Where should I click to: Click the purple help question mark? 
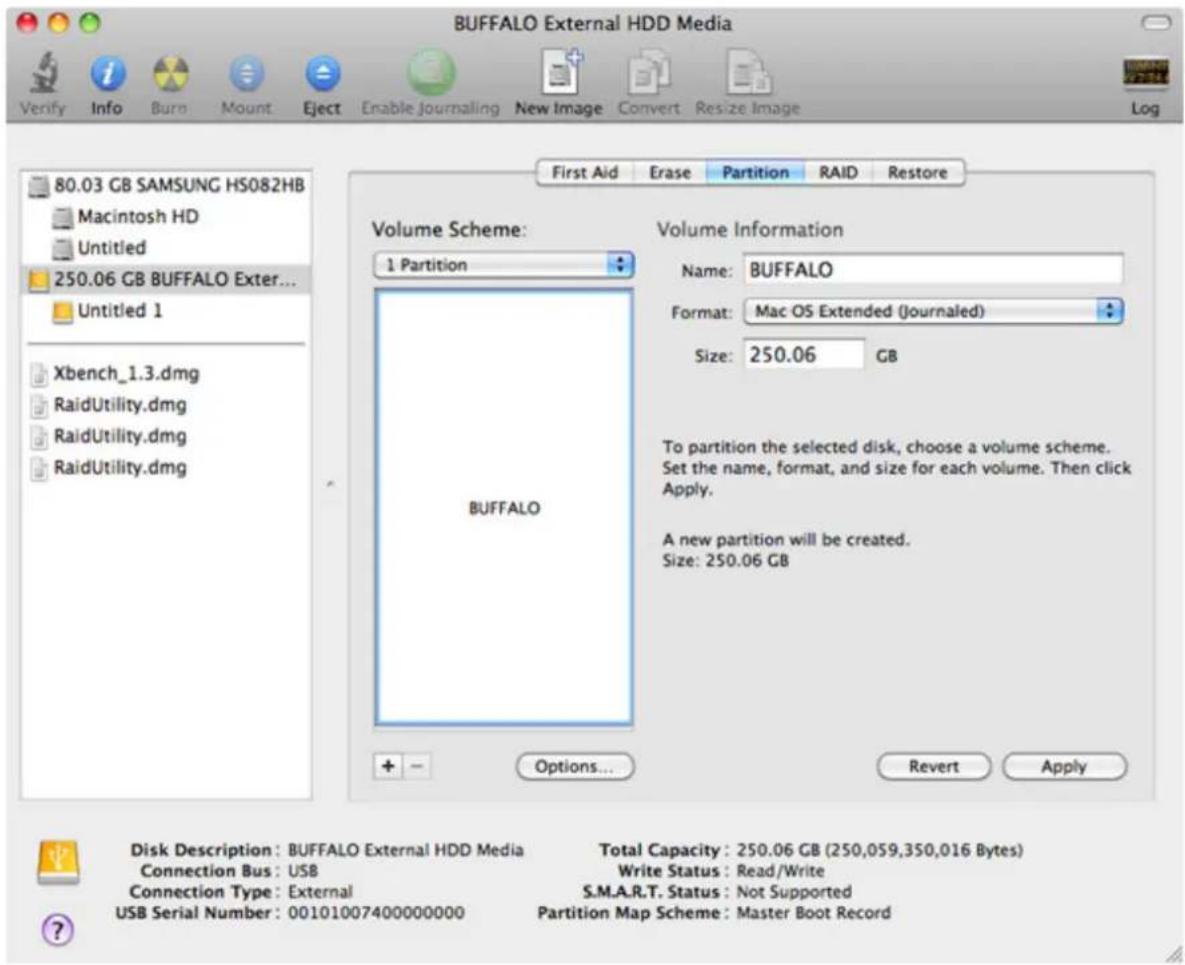(x=57, y=929)
